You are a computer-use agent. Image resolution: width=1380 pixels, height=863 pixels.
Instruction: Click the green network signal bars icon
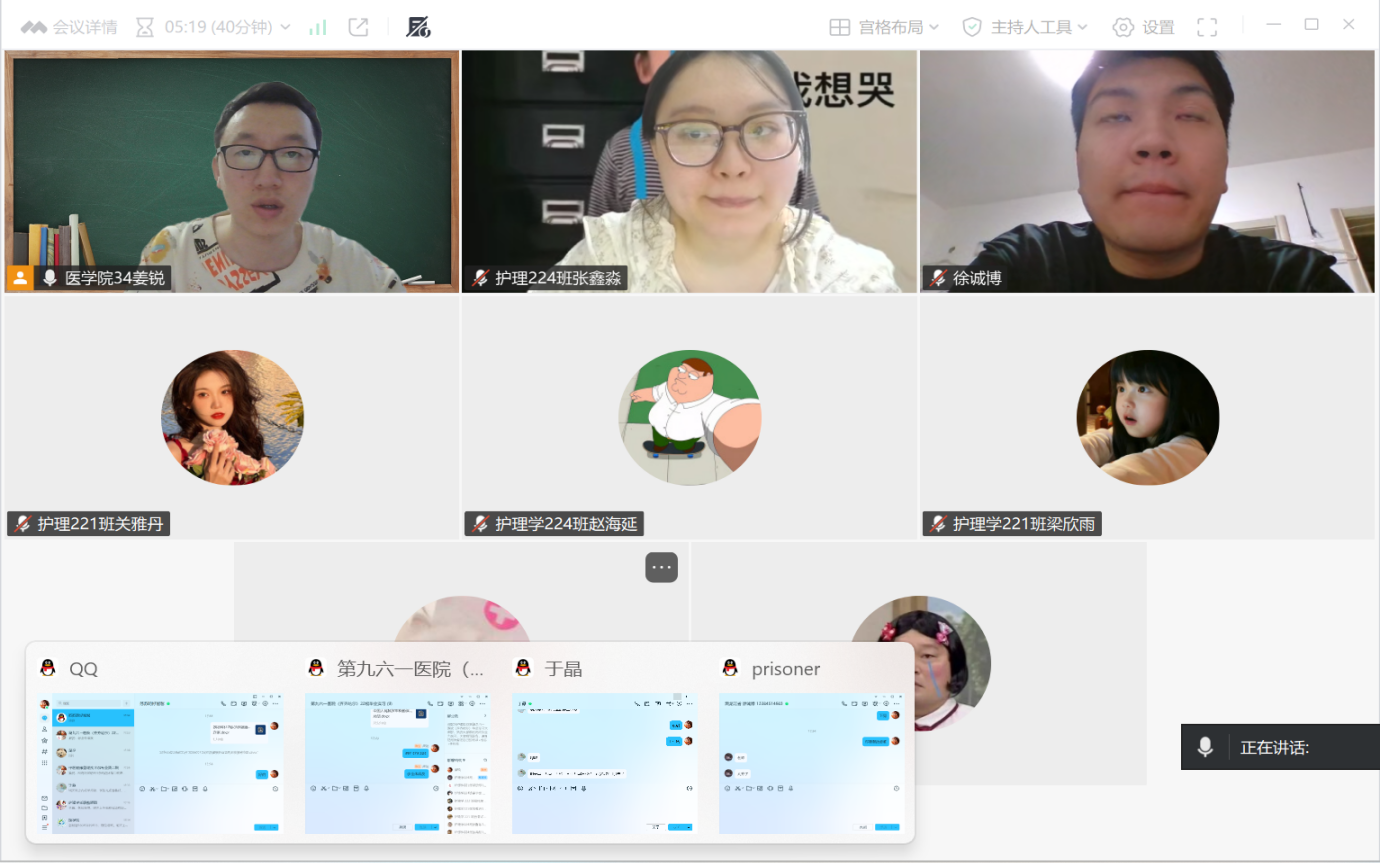[x=318, y=27]
